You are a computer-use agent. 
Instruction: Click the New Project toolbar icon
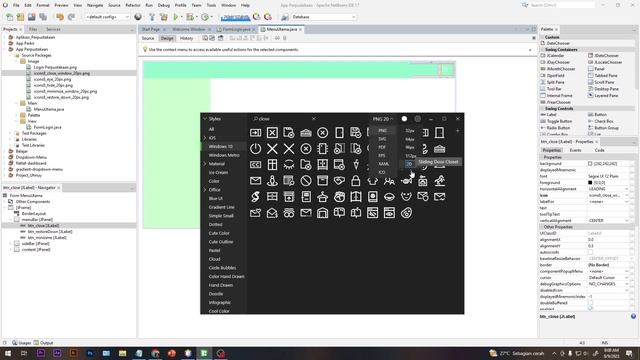[x=20, y=17]
